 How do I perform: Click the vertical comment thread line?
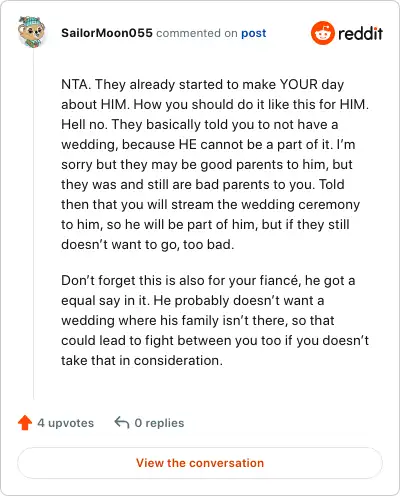pos(33,224)
